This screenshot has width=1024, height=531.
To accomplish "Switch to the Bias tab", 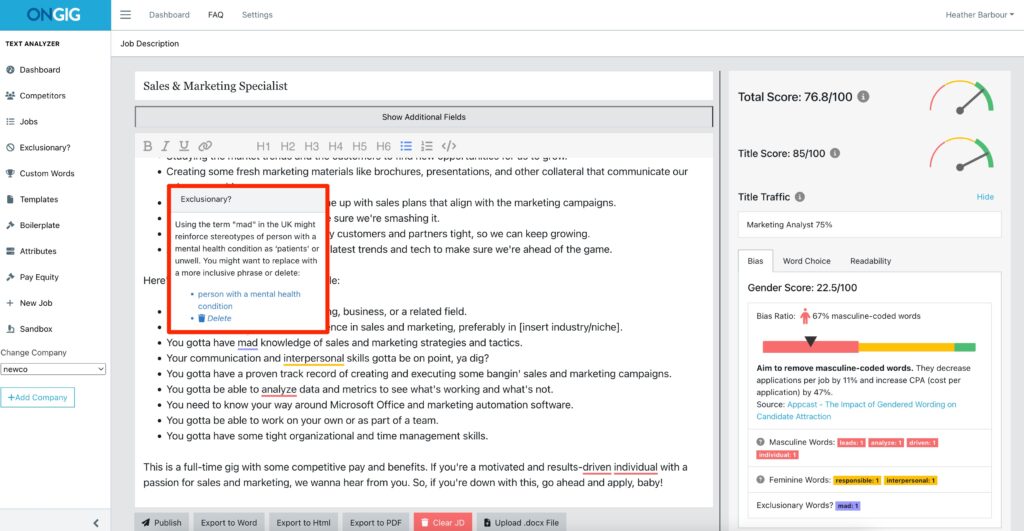I will click(x=756, y=261).
